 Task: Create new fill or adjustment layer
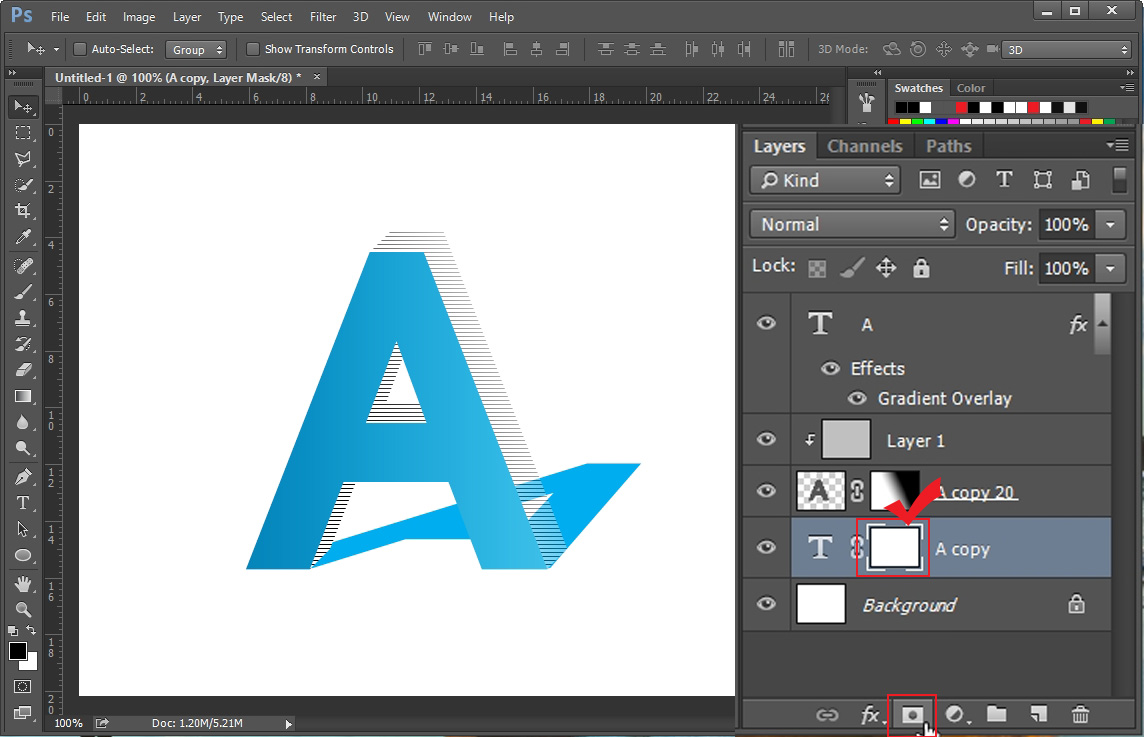click(x=956, y=715)
